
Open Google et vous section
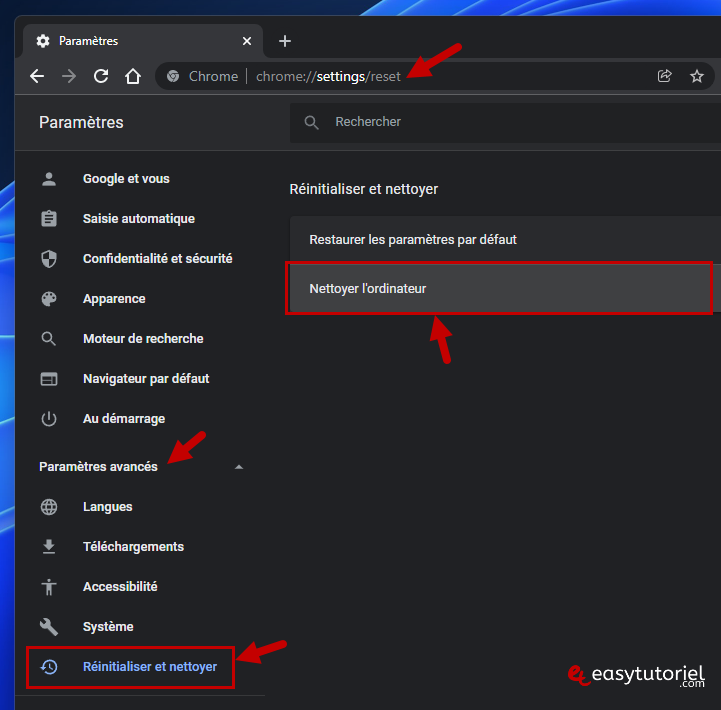pyautogui.click(x=126, y=179)
